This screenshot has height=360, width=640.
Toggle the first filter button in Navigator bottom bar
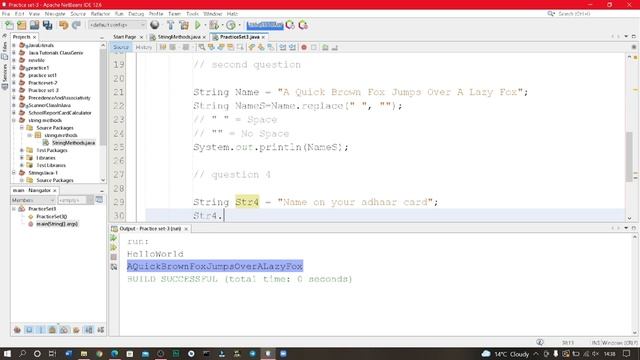coord(17,330)
